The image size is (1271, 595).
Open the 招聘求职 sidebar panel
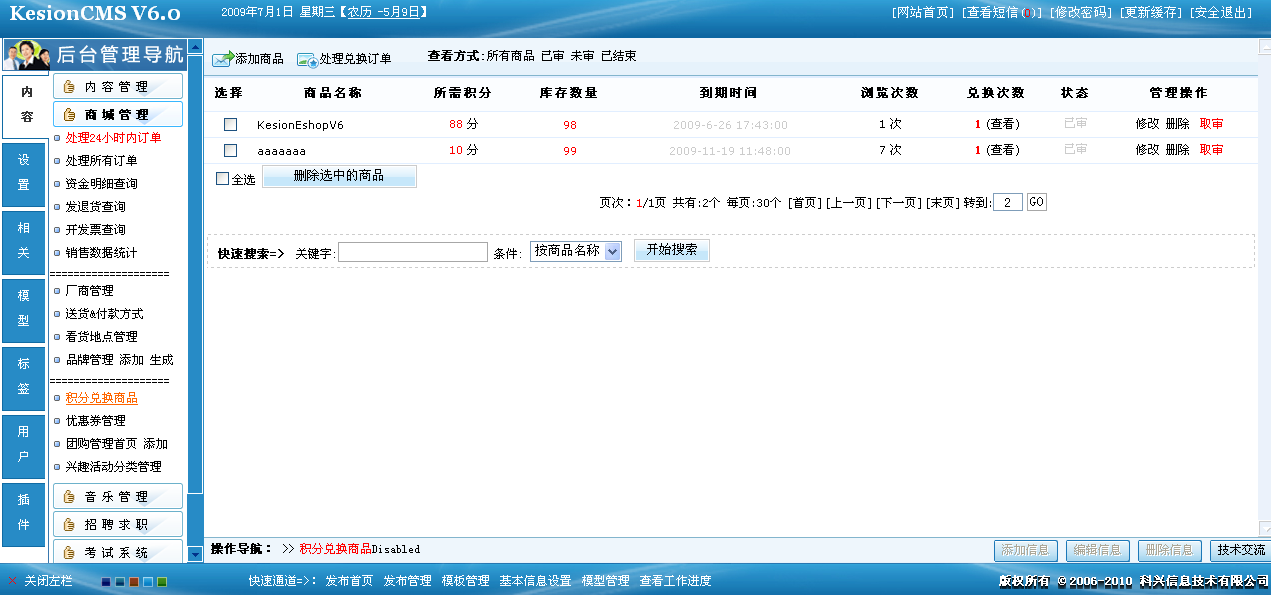(x=117, y=523)
